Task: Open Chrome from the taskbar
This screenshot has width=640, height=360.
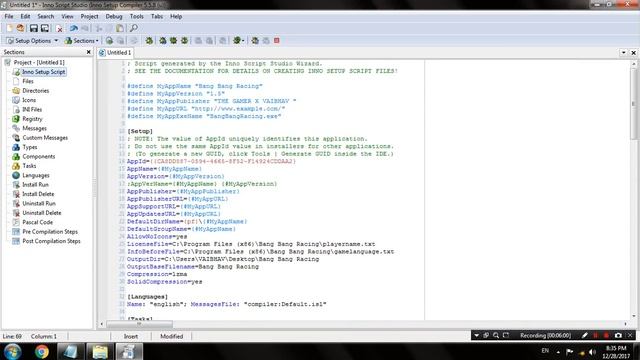Action: pos(42,351)
